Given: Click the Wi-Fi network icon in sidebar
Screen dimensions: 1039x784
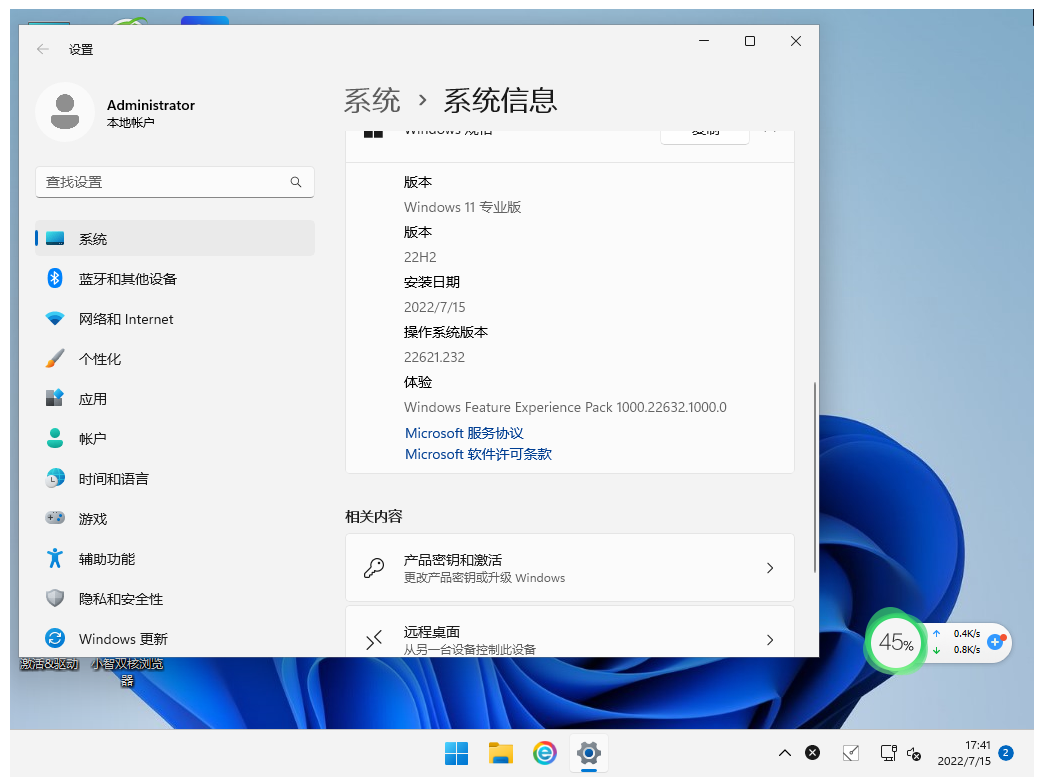Looking at the screenshot, I should 55,318.
